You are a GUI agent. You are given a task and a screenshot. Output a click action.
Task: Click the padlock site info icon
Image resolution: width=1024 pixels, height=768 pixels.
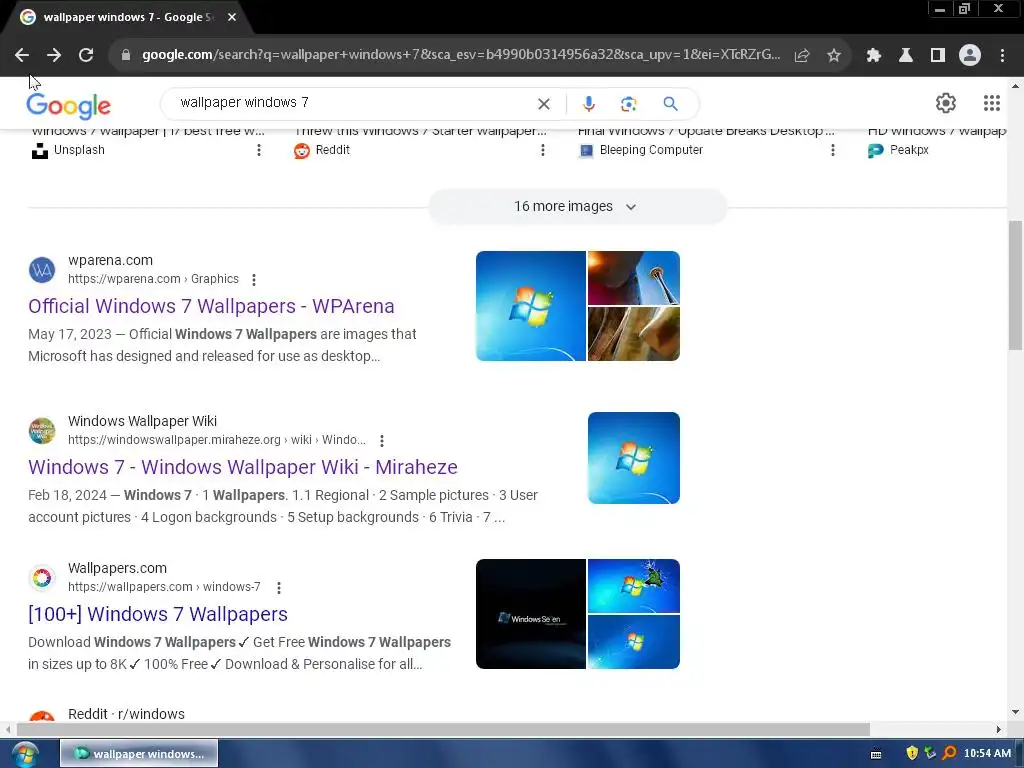[126, 55]
